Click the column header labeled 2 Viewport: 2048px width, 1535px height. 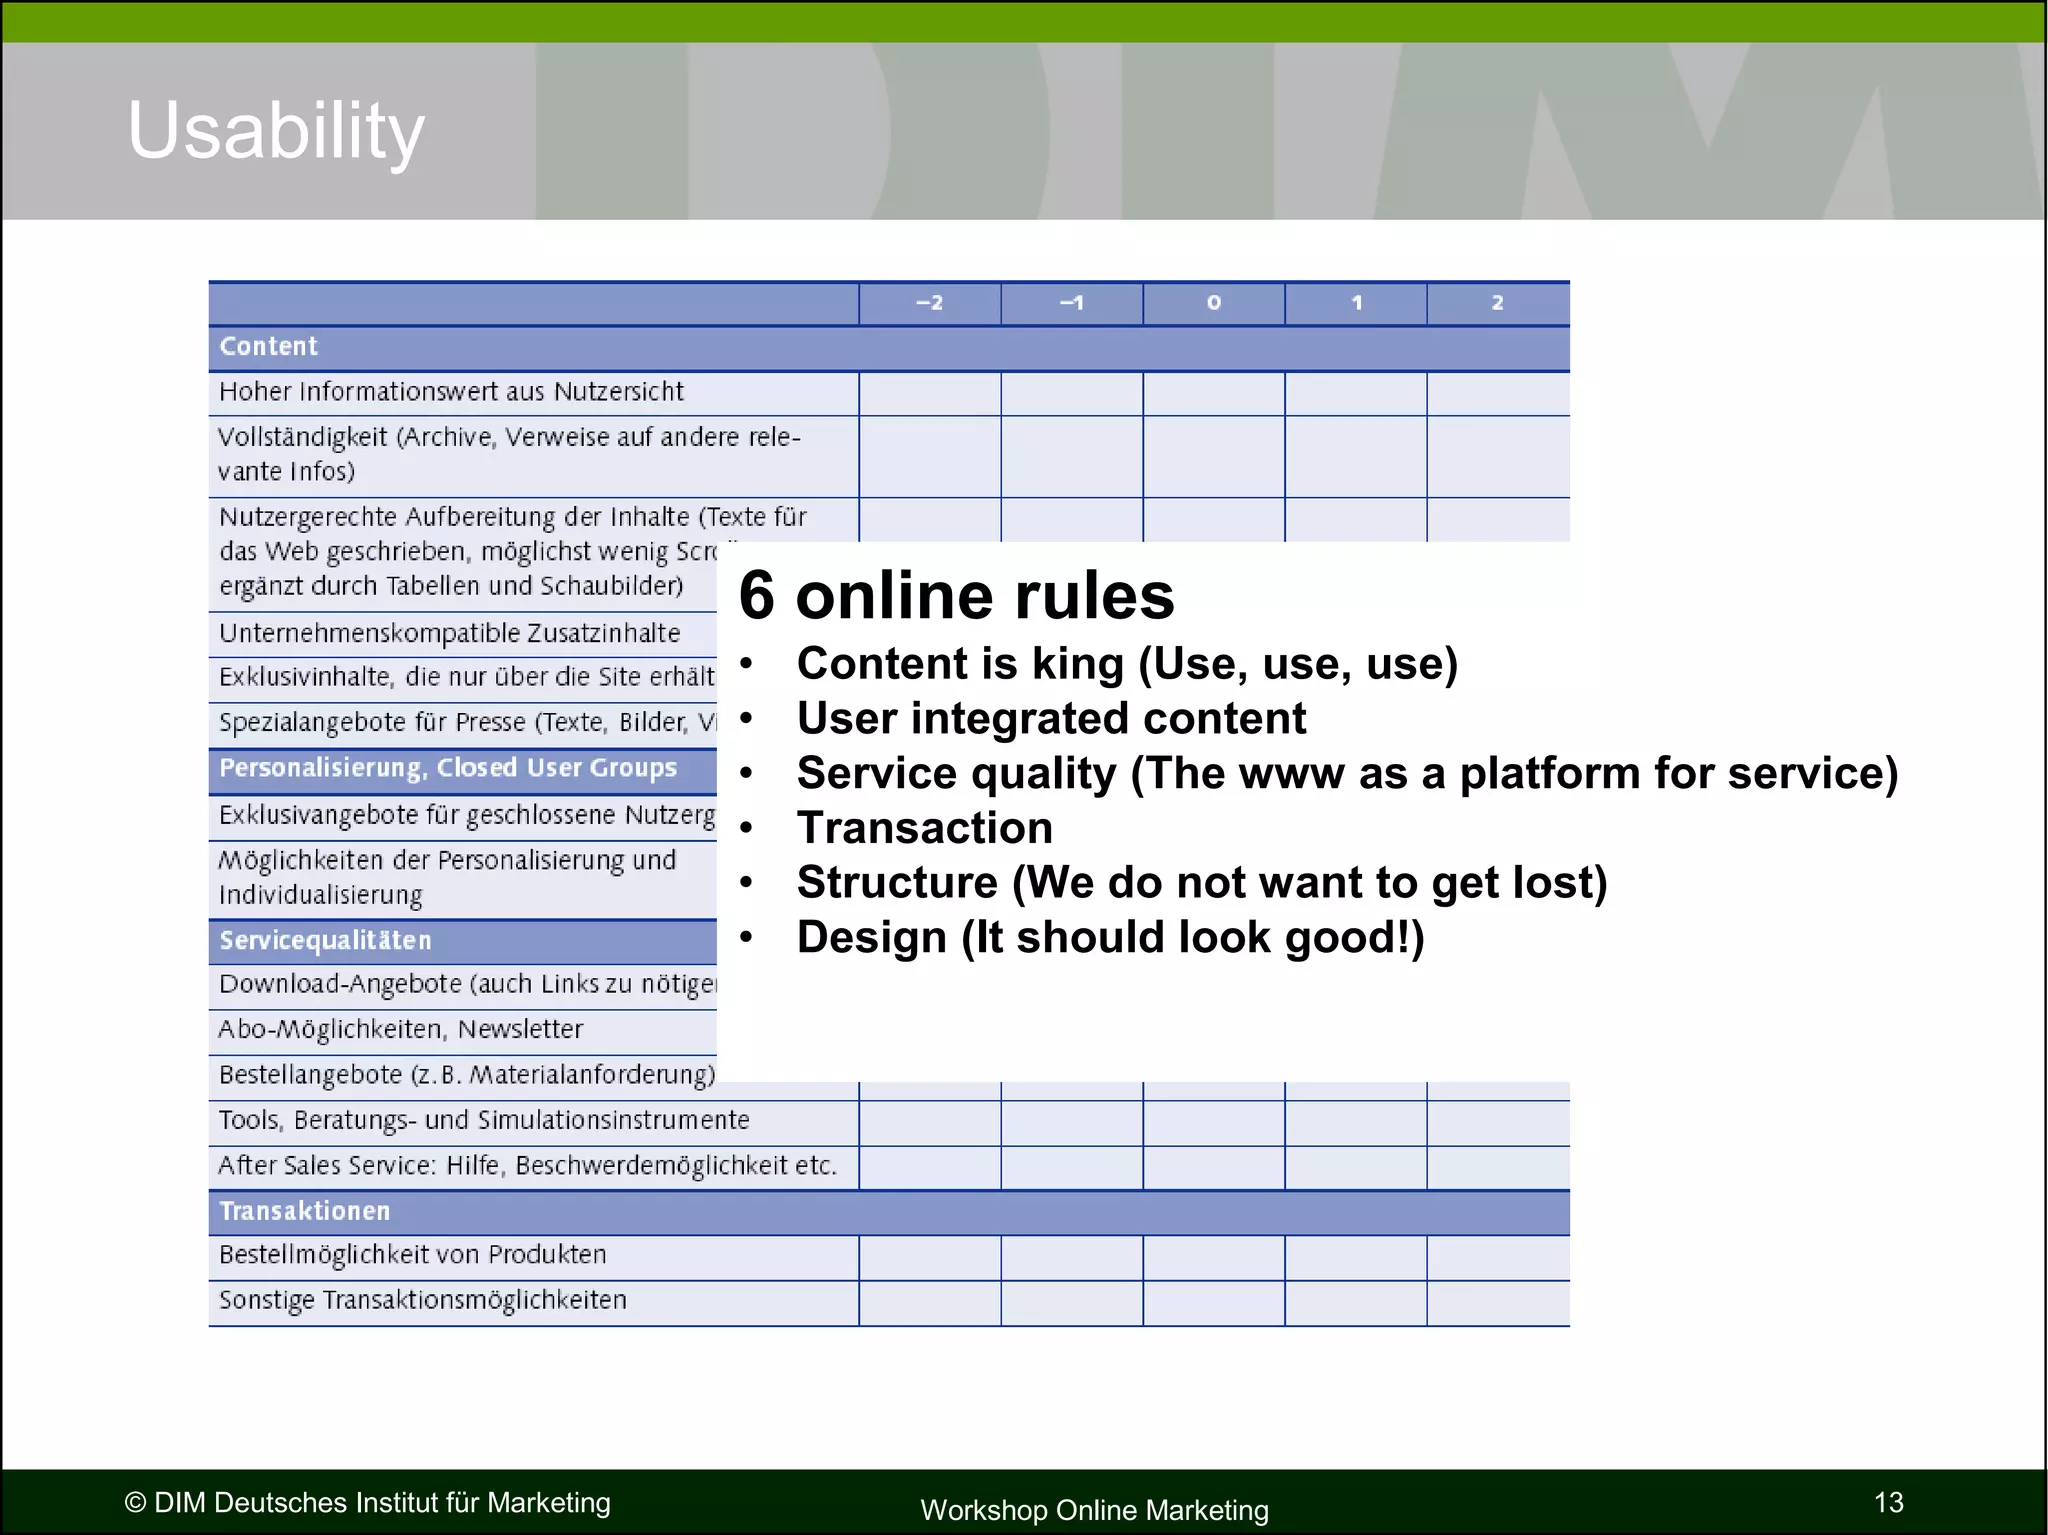(x=1497, y=303)
